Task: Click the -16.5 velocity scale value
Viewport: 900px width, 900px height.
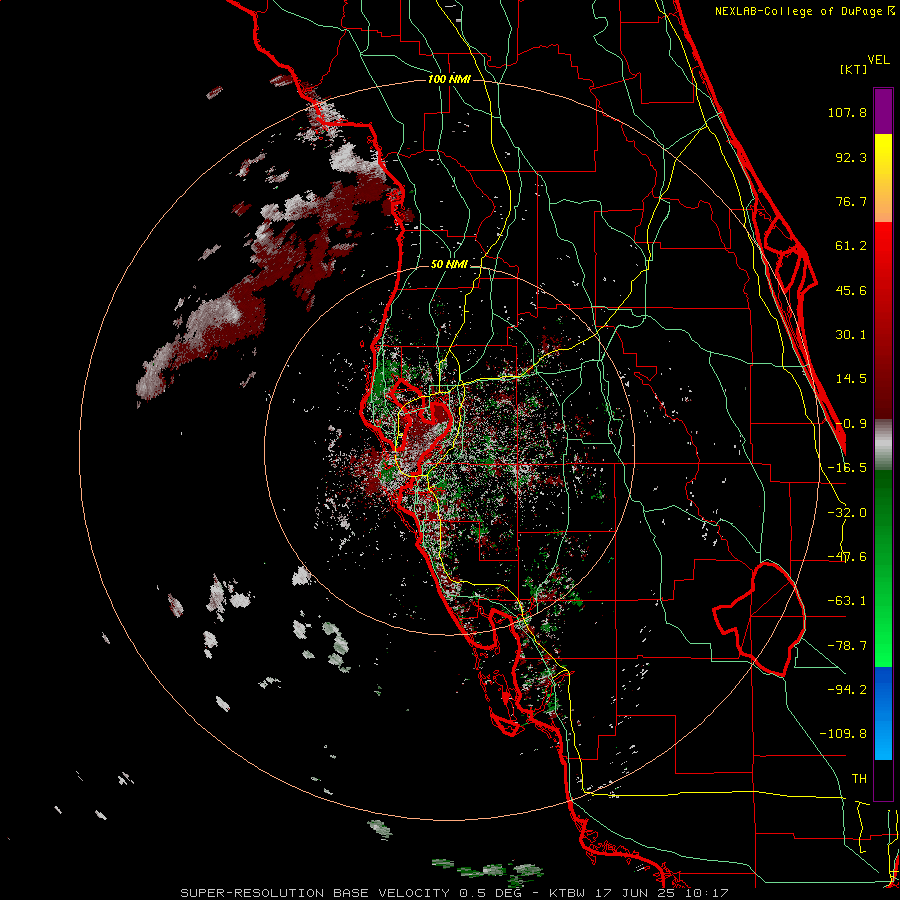Action: pyautogui.click(x=847, y=468)
